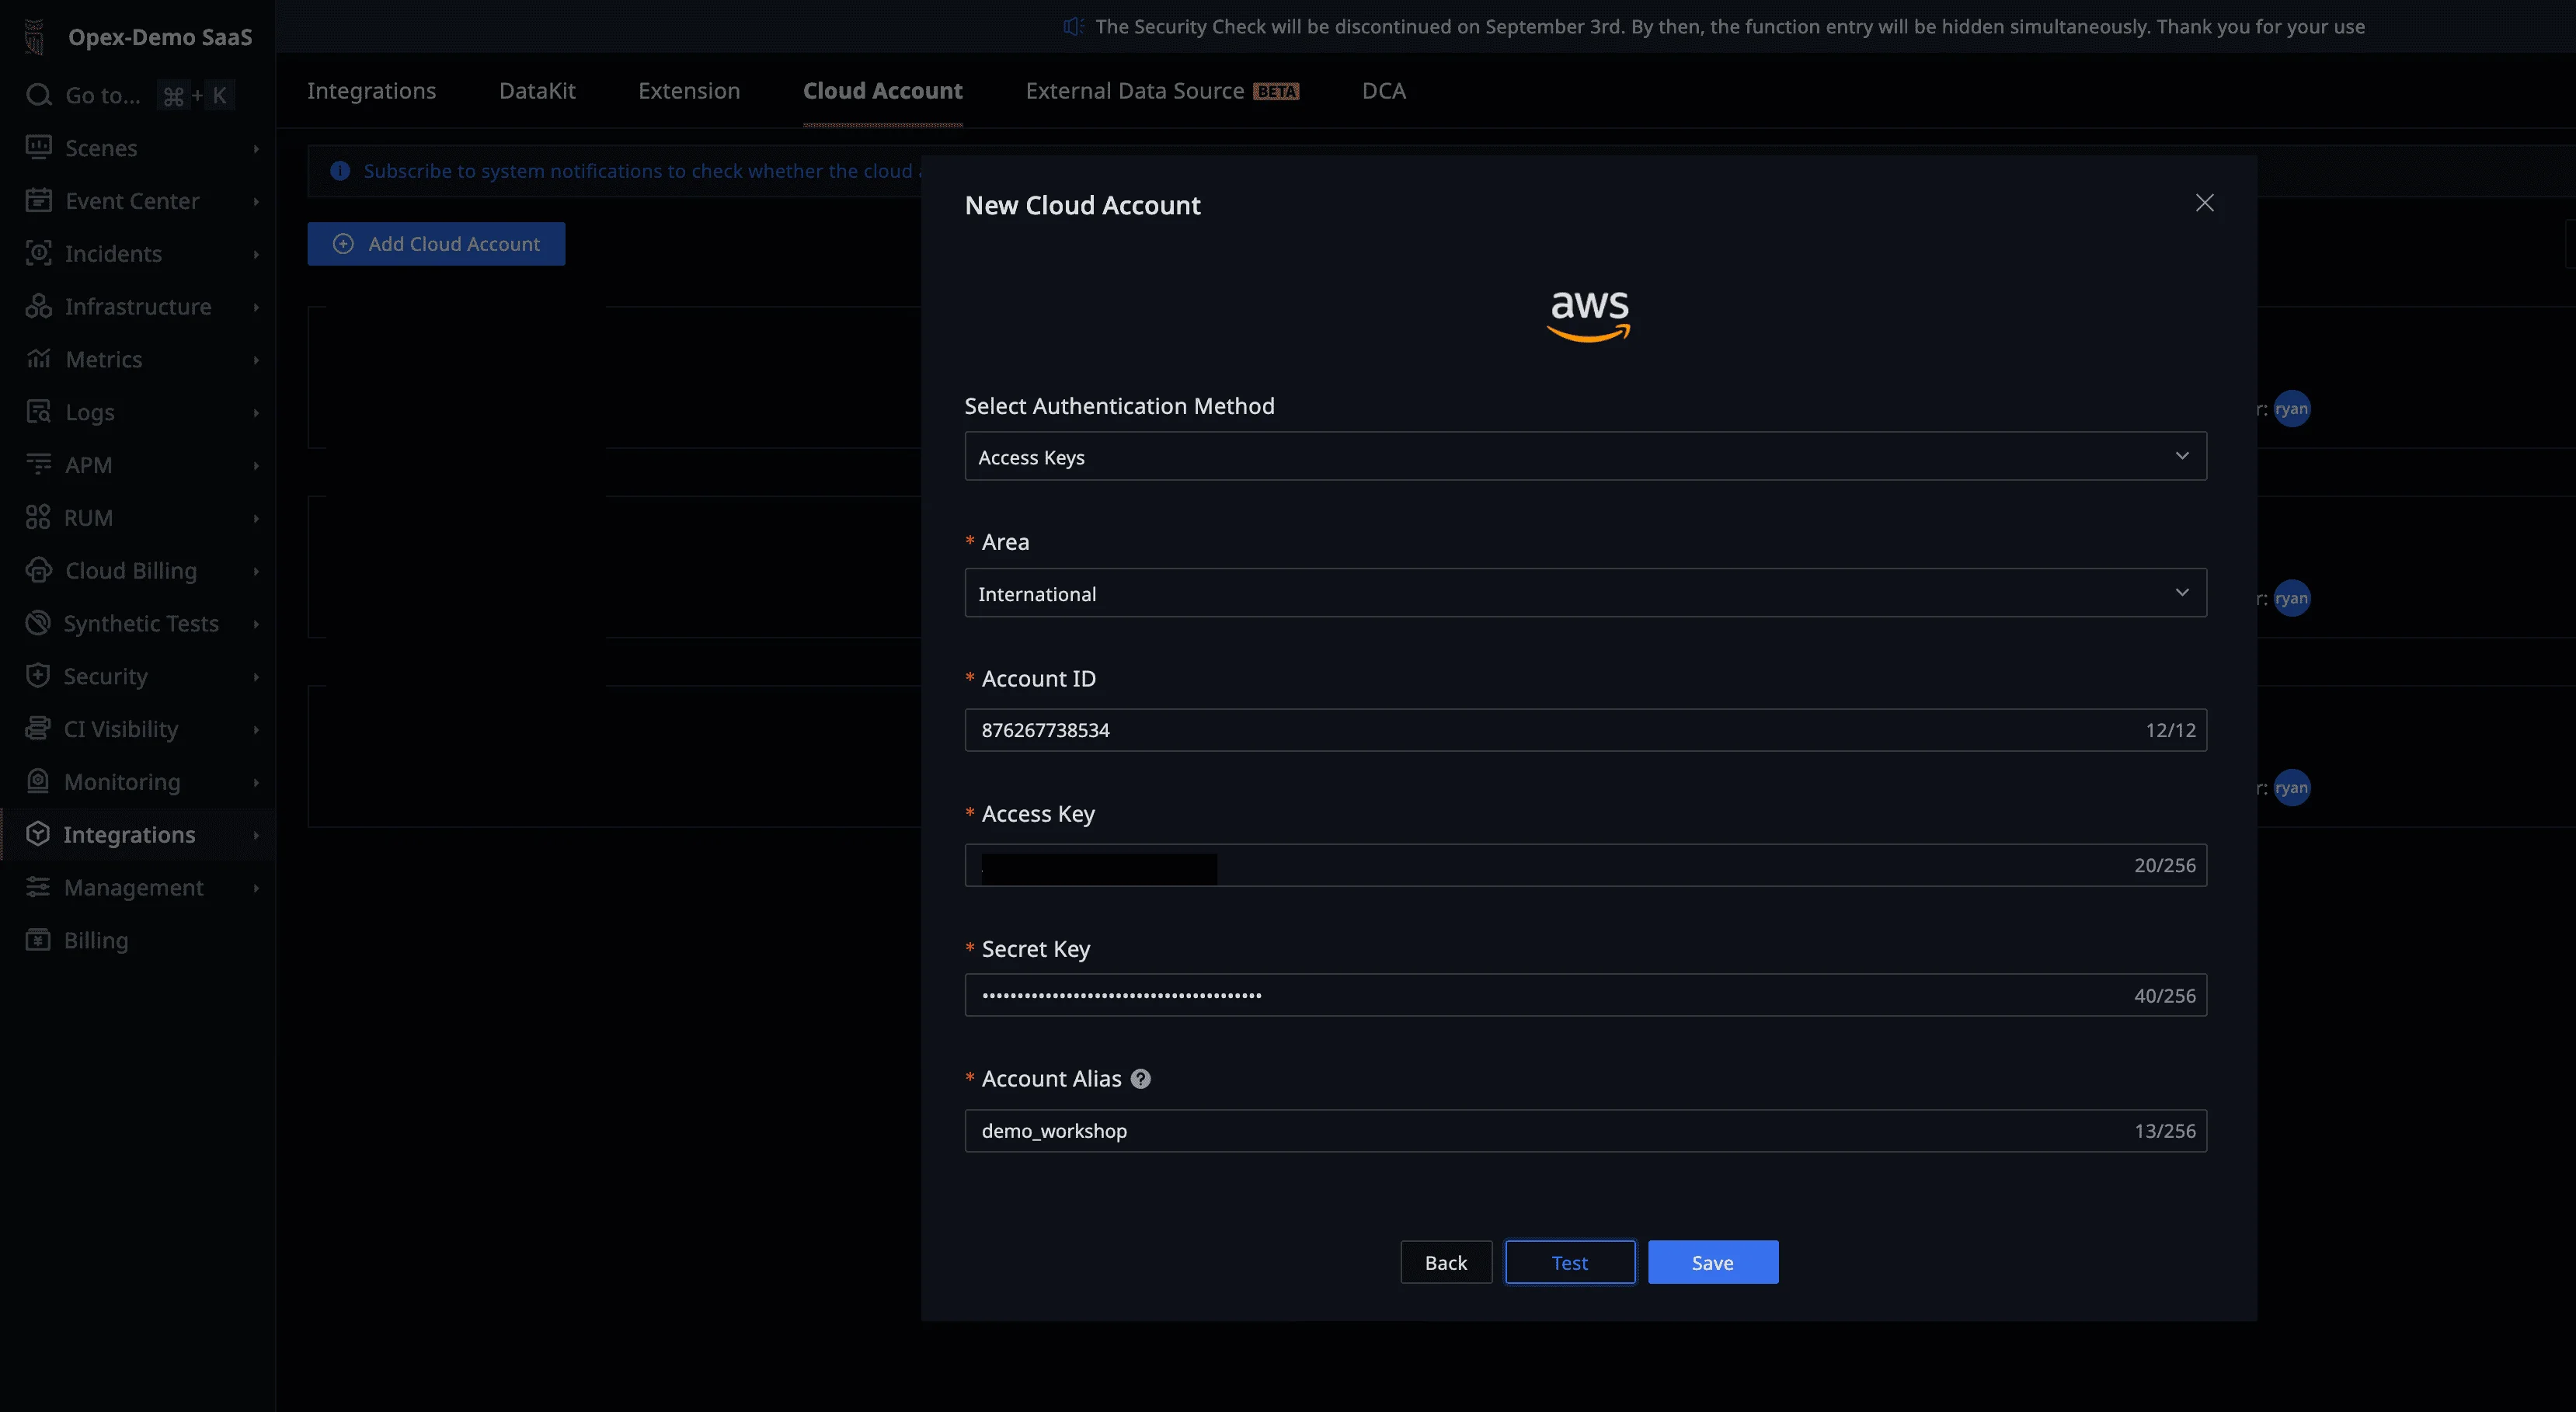Expand the Security submenu arrow
The height and width of the screenshot is (1412, 2576).
[256, 677]
